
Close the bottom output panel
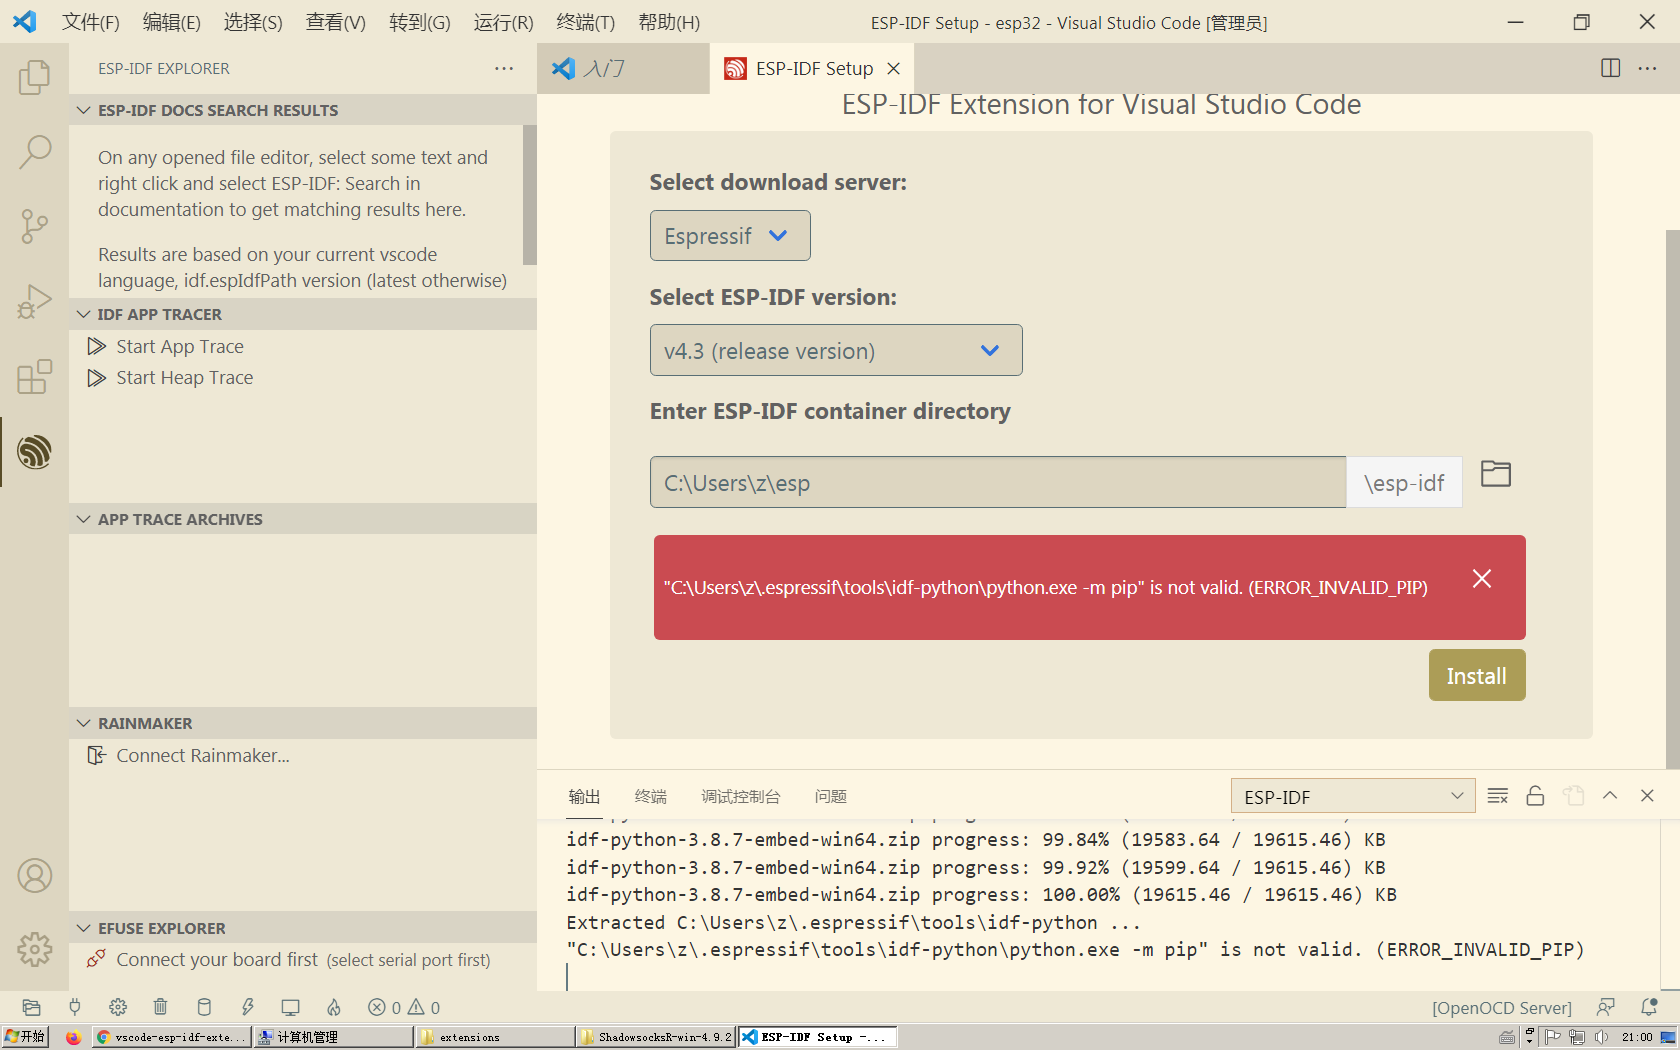tap(1647, 796)
